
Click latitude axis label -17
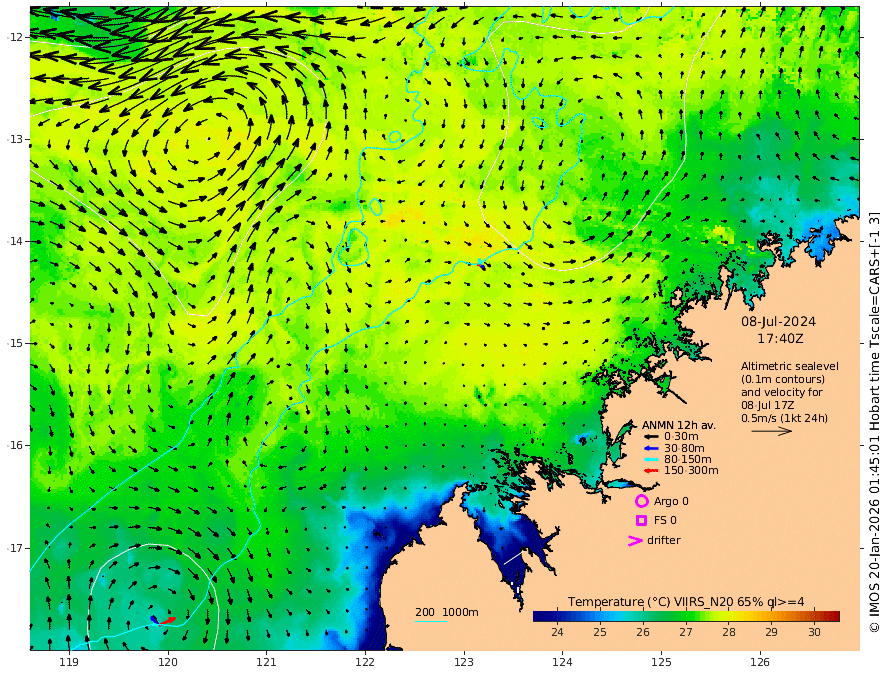15,548
